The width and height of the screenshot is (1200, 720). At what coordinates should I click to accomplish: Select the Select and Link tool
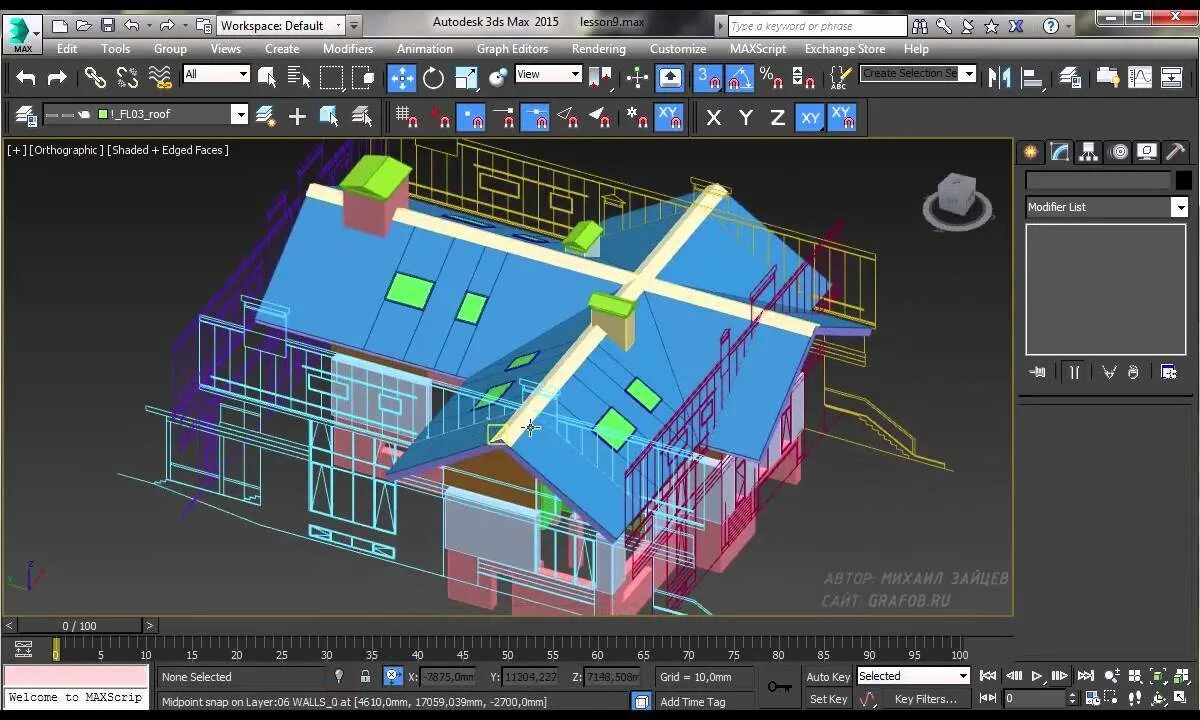95,77
